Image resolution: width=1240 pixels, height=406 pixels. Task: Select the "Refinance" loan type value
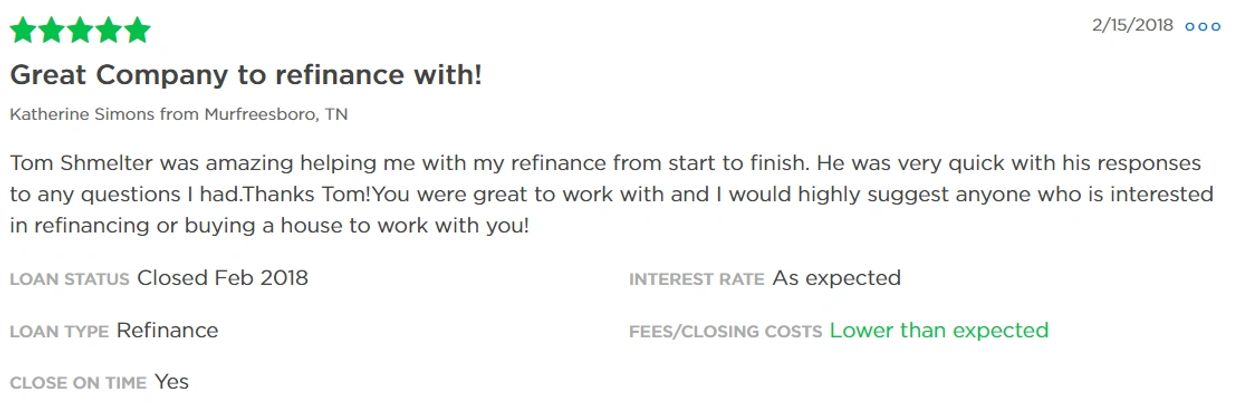(x=167, y=330)
